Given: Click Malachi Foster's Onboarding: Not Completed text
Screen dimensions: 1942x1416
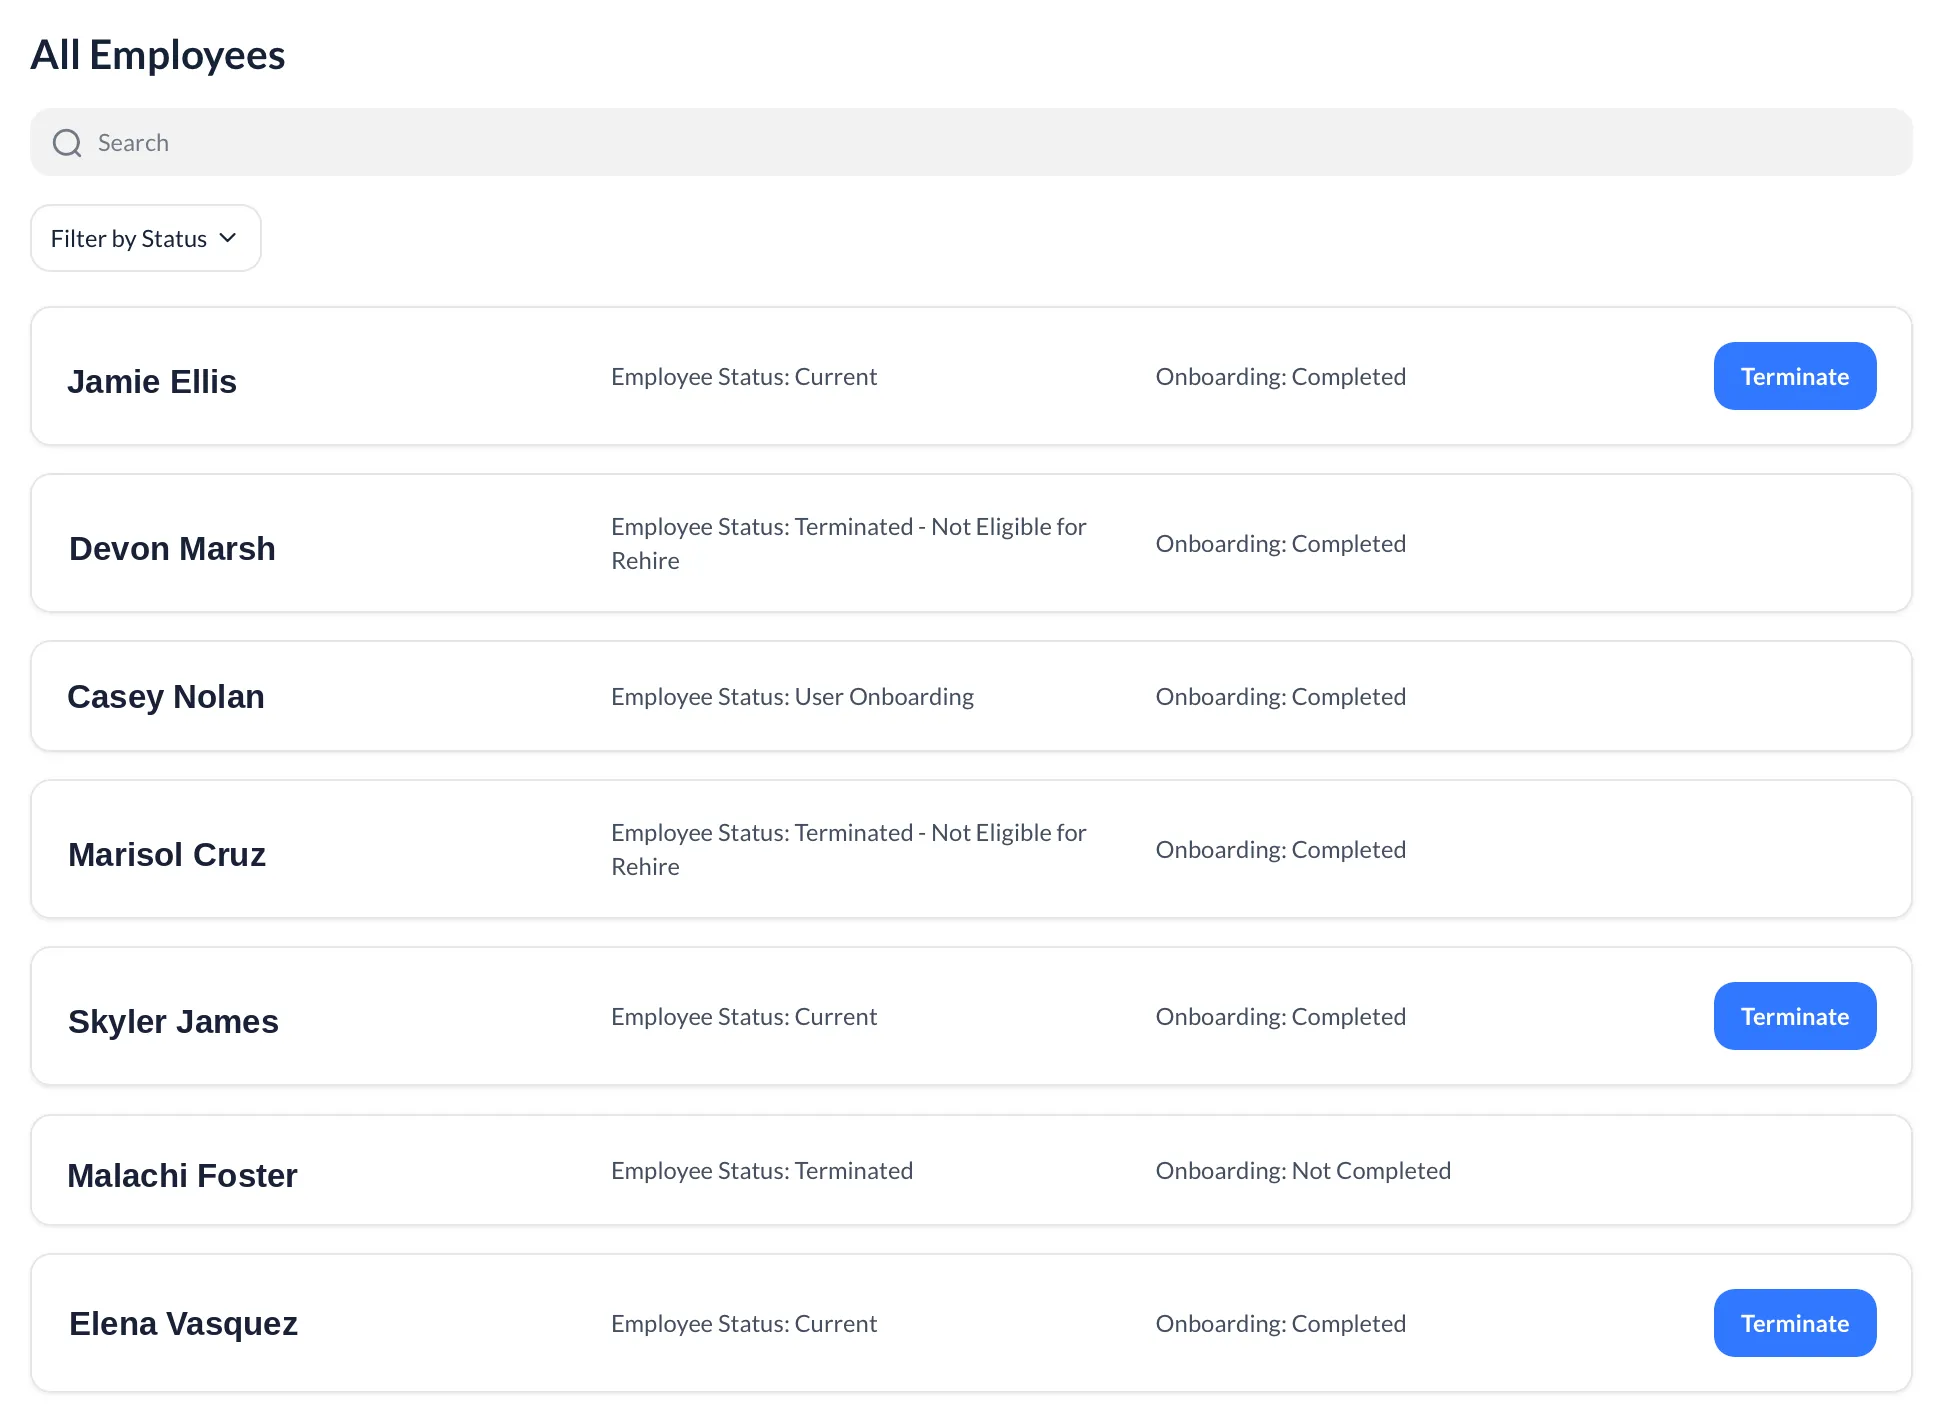Looking at the screenshot, I should point(1303,1171).
